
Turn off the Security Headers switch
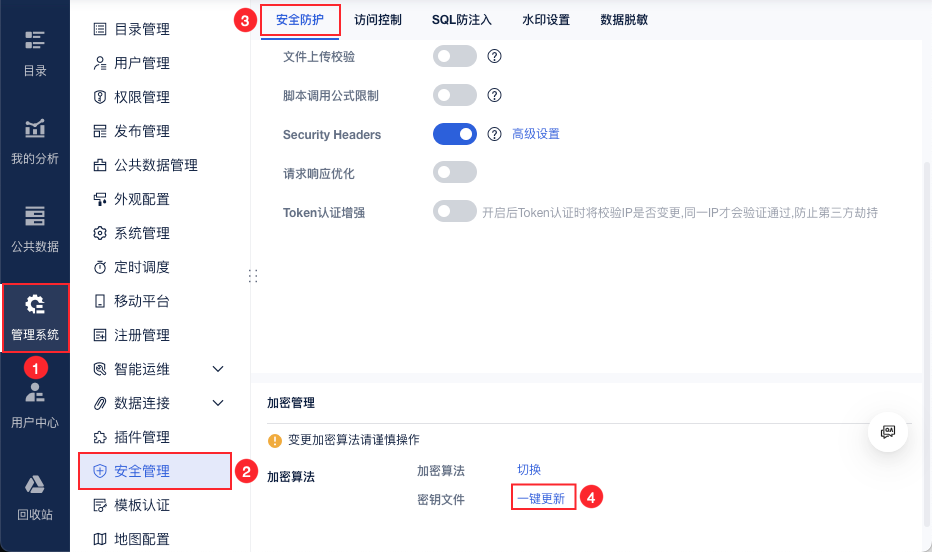[x=455, y=134]
